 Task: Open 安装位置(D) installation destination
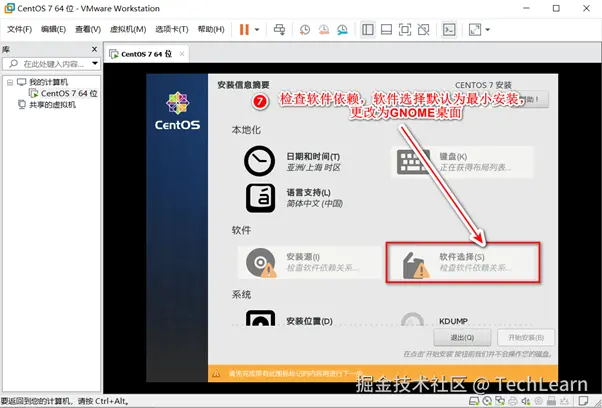coord(289,319)
